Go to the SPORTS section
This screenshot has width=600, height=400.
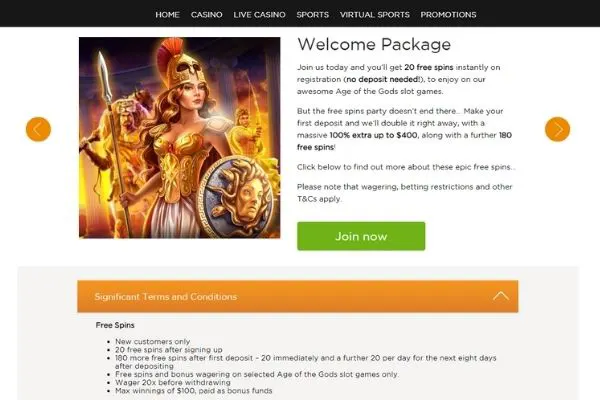(x=312, y=15)
